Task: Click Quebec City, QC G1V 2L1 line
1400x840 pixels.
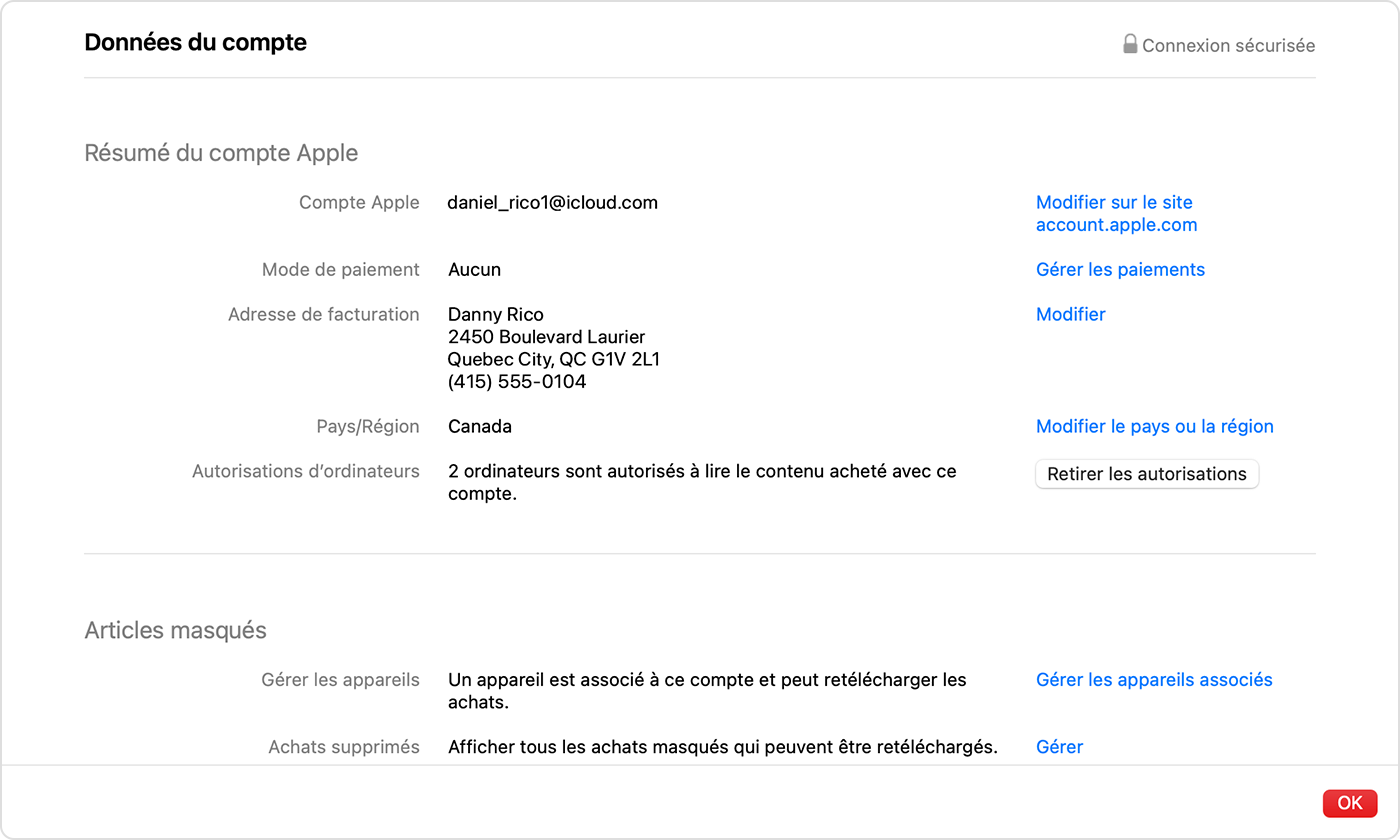Action: pos(554,359)
